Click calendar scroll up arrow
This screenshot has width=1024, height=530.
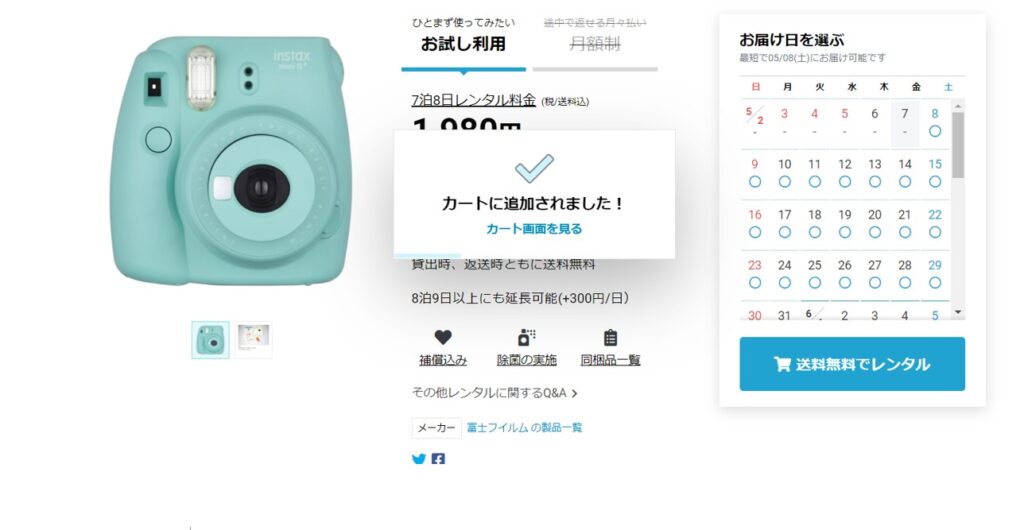958,106
